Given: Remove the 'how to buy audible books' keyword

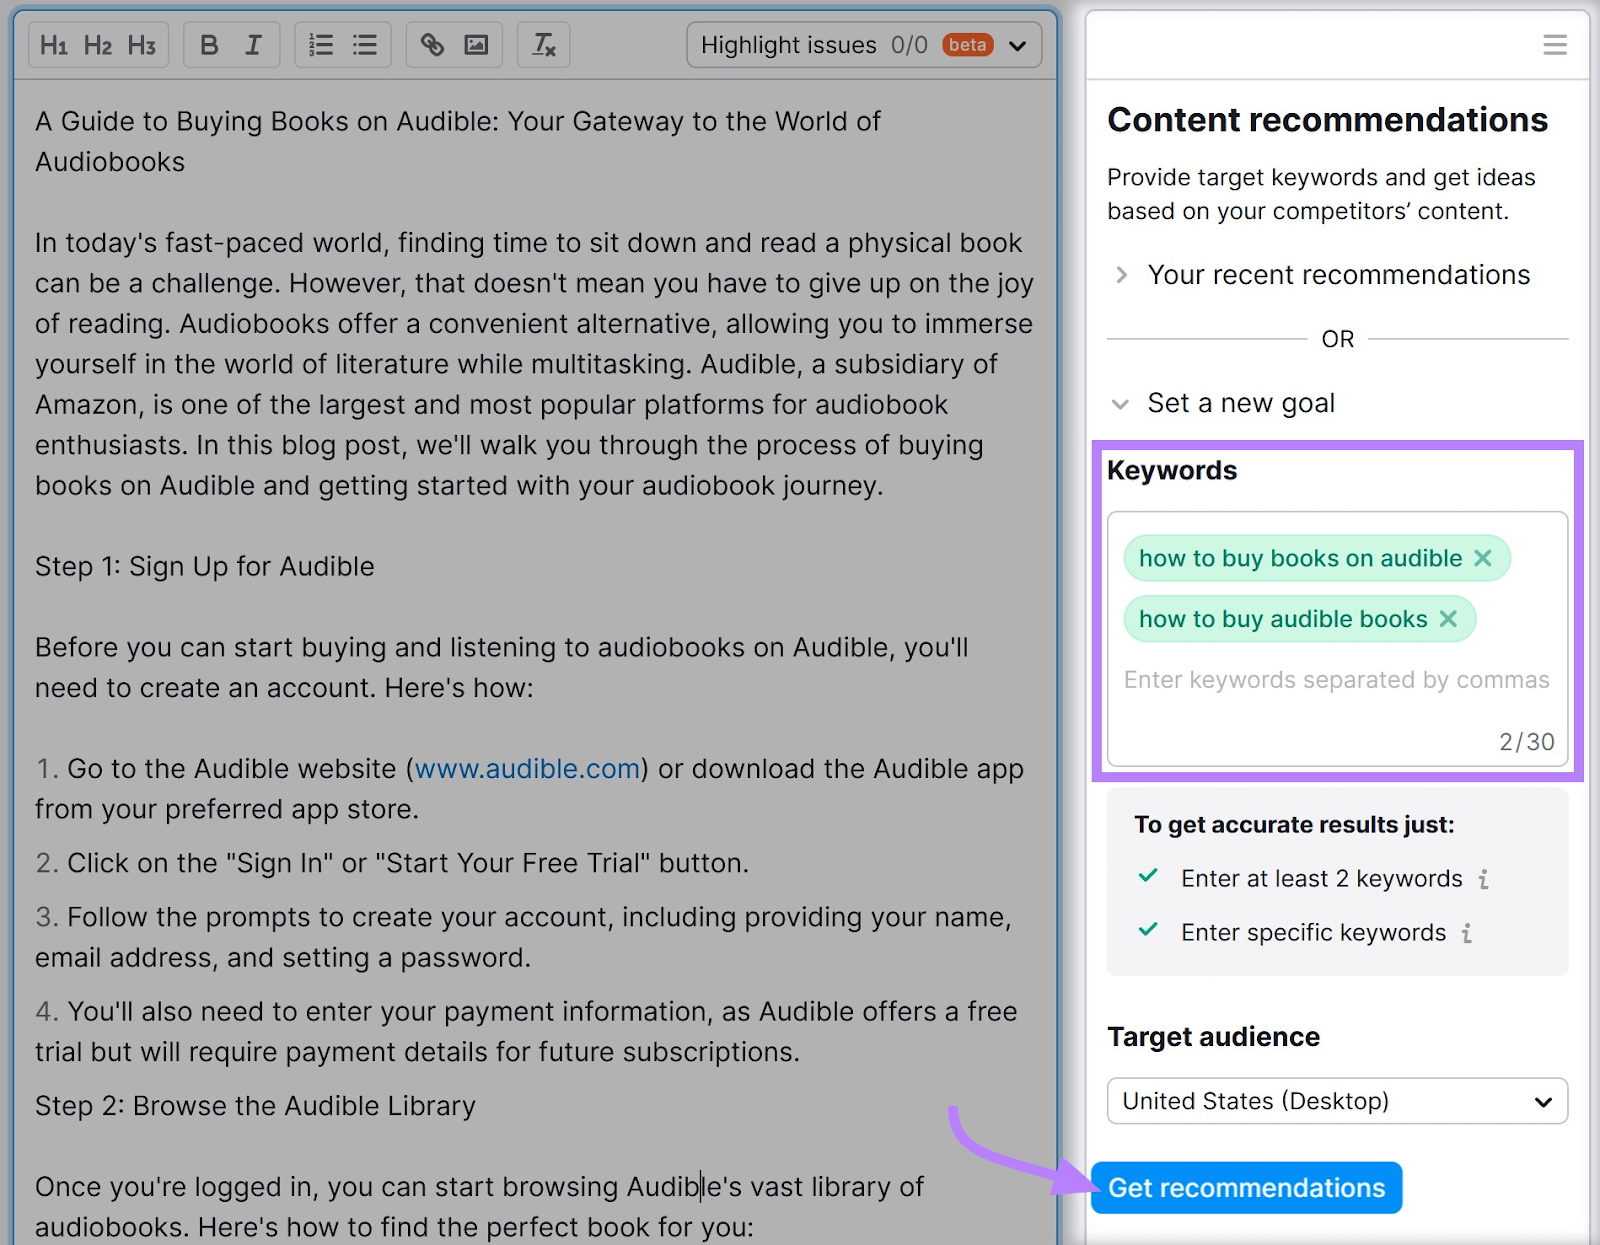Looking at the screenshot, I should click(1449, 619).
